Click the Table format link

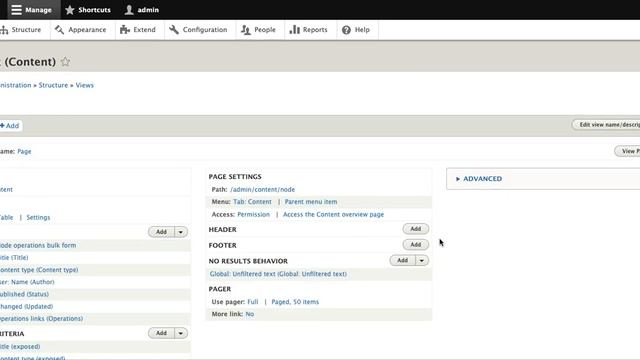7,218
